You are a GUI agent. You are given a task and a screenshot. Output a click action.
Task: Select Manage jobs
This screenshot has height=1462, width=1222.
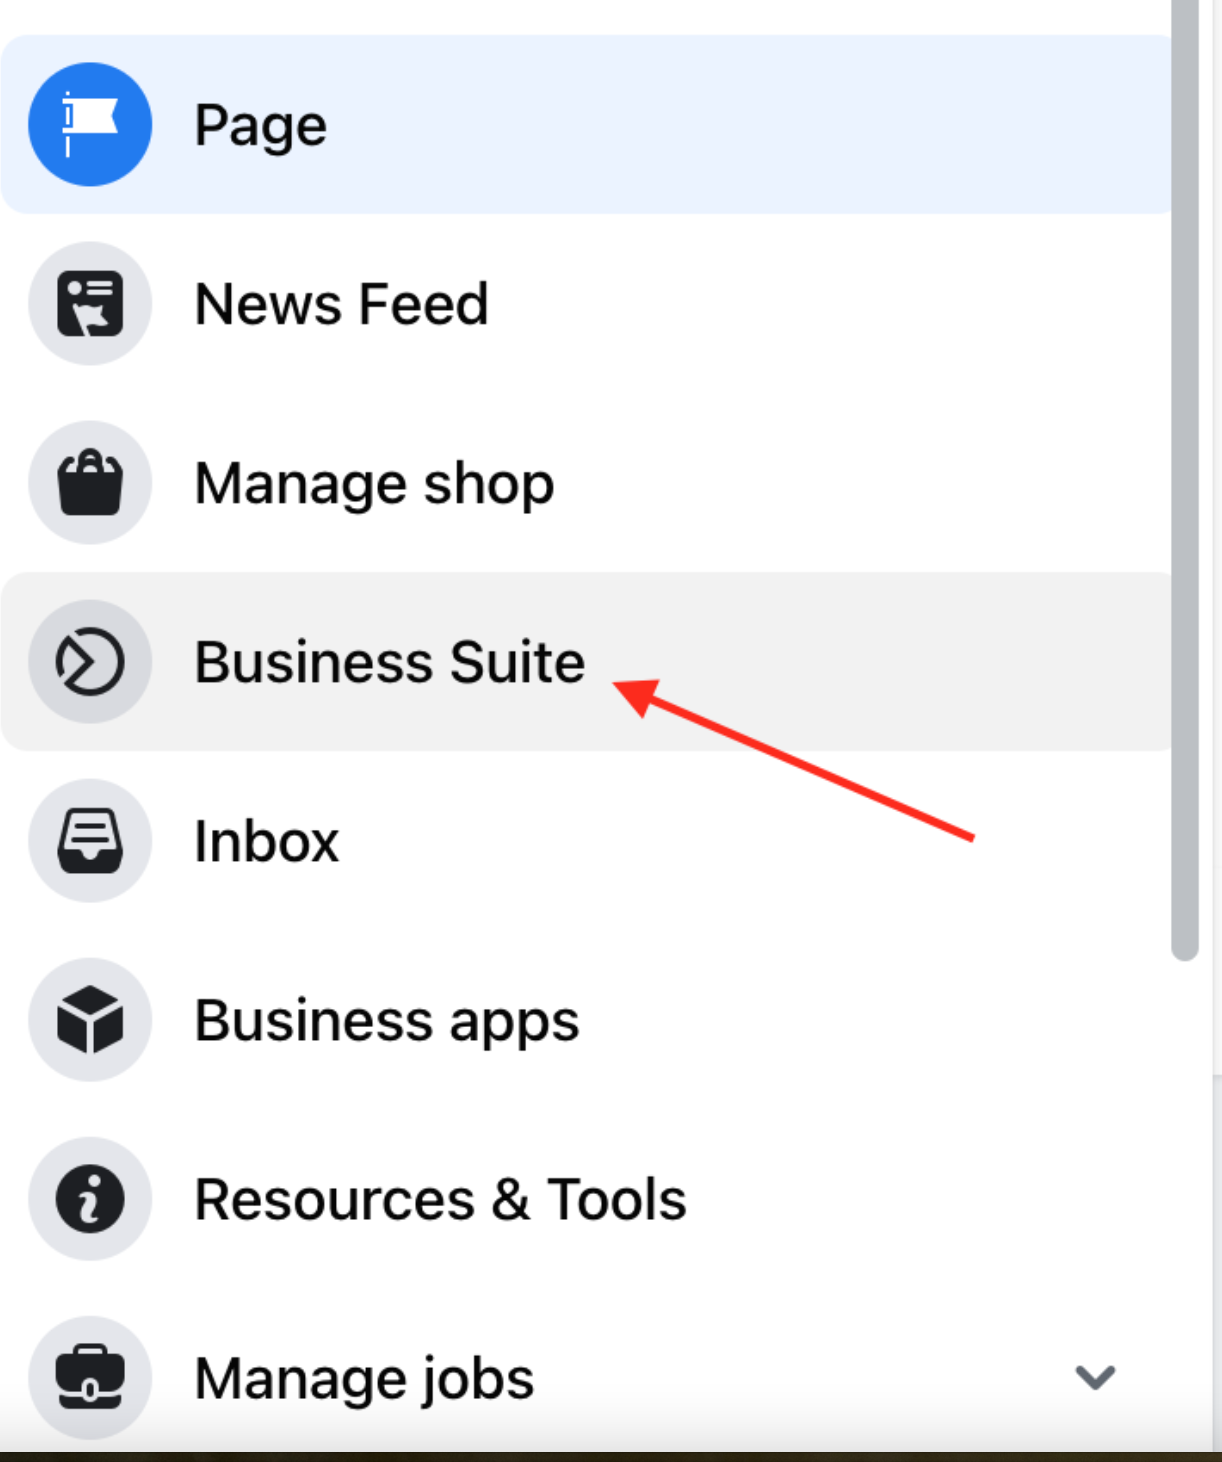(364, 1377)
